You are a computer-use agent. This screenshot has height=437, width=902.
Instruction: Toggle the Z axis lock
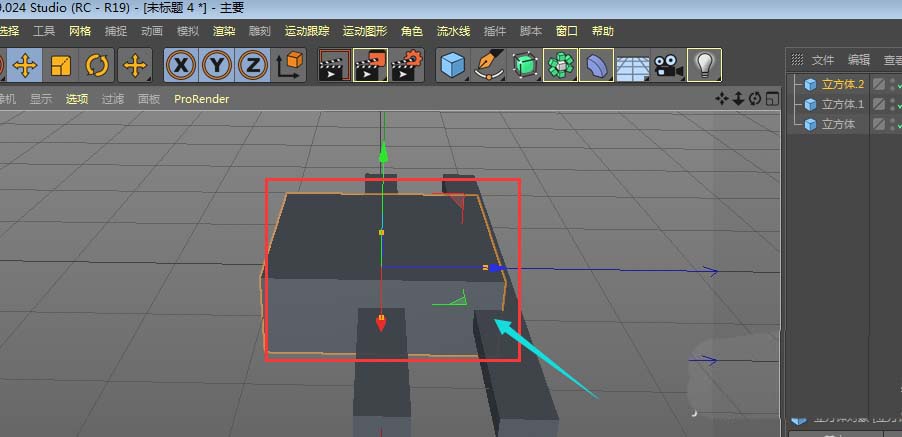click(253, 66)
